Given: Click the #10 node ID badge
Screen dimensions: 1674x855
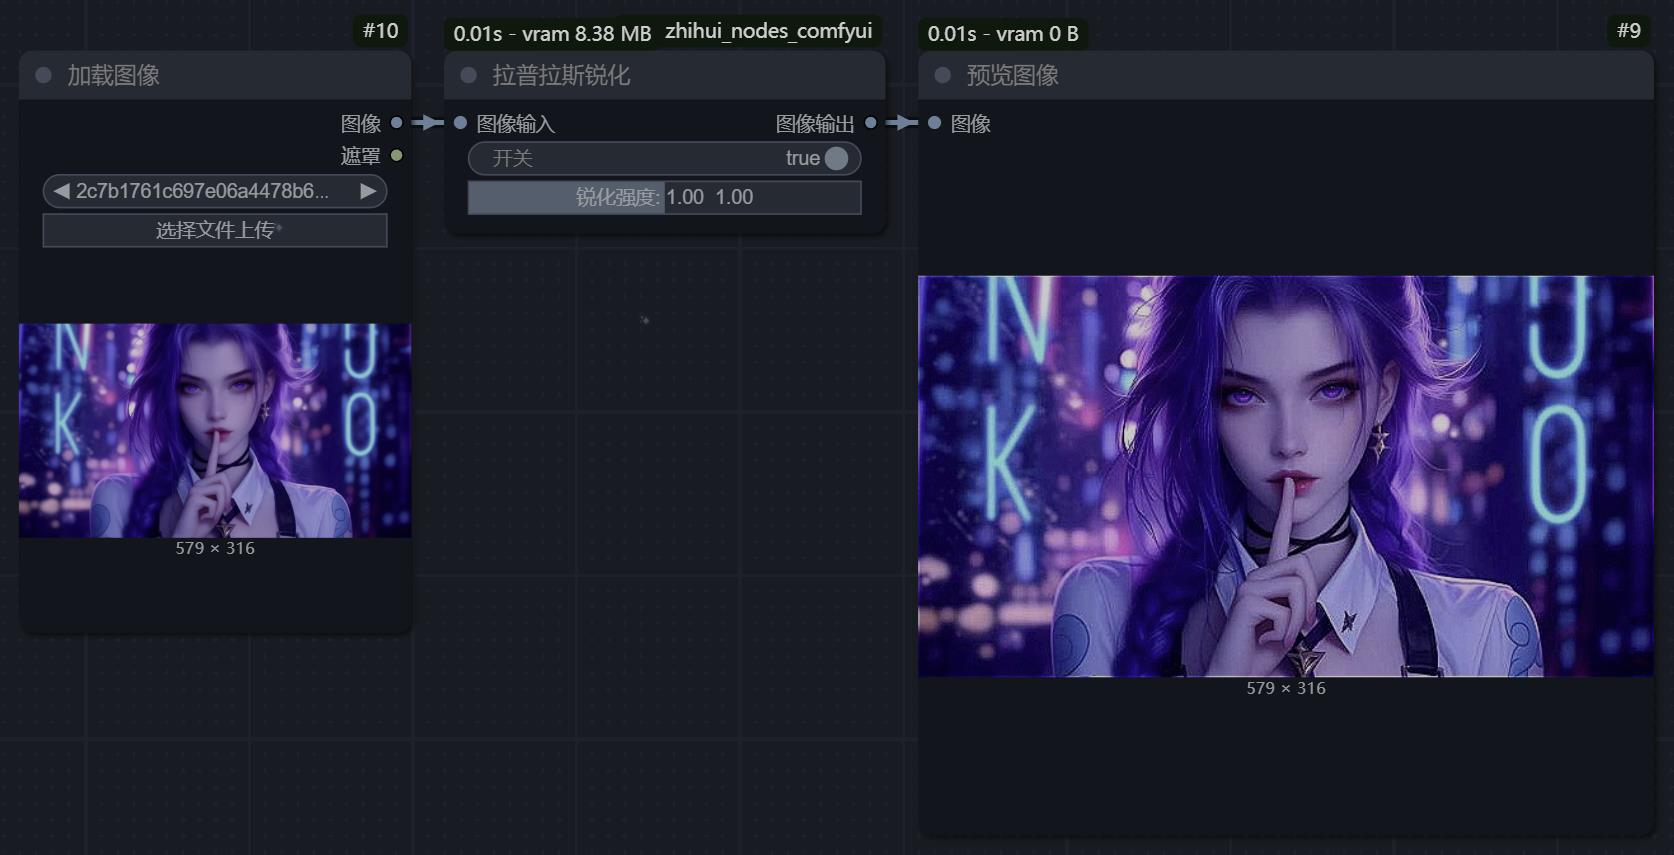Looking at the screenshot, I should [x=381, y=31].
